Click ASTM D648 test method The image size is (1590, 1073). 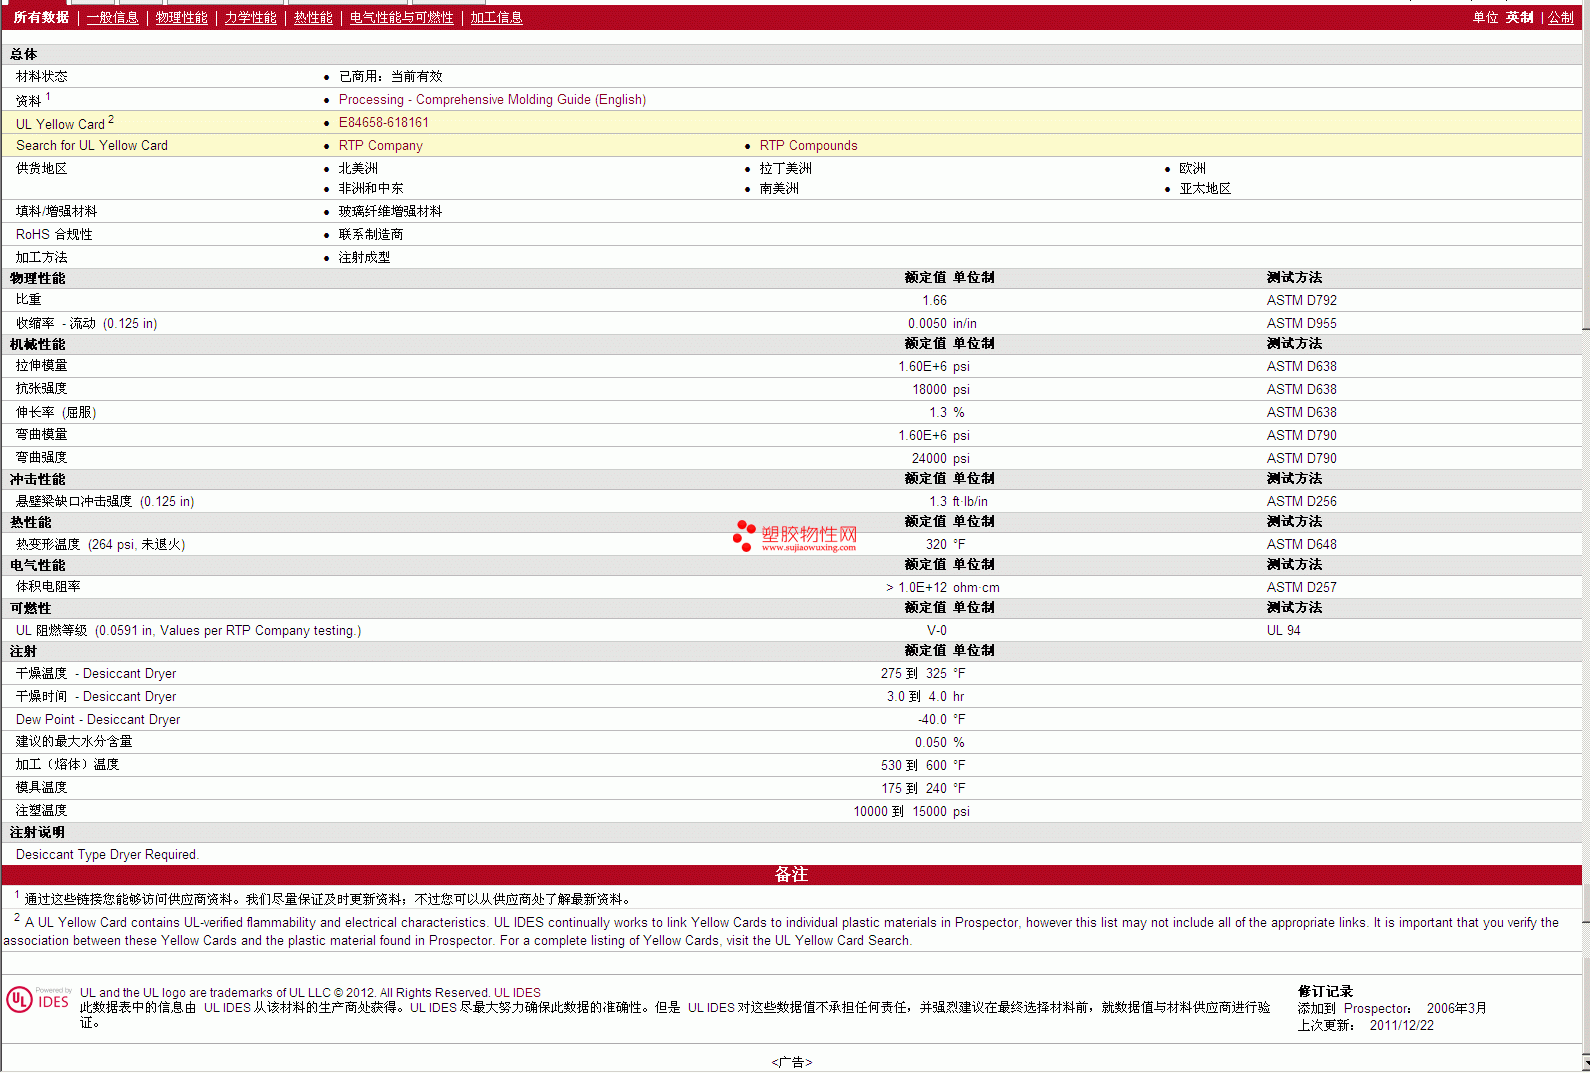pyautogui.click(x=1301, y=544)
